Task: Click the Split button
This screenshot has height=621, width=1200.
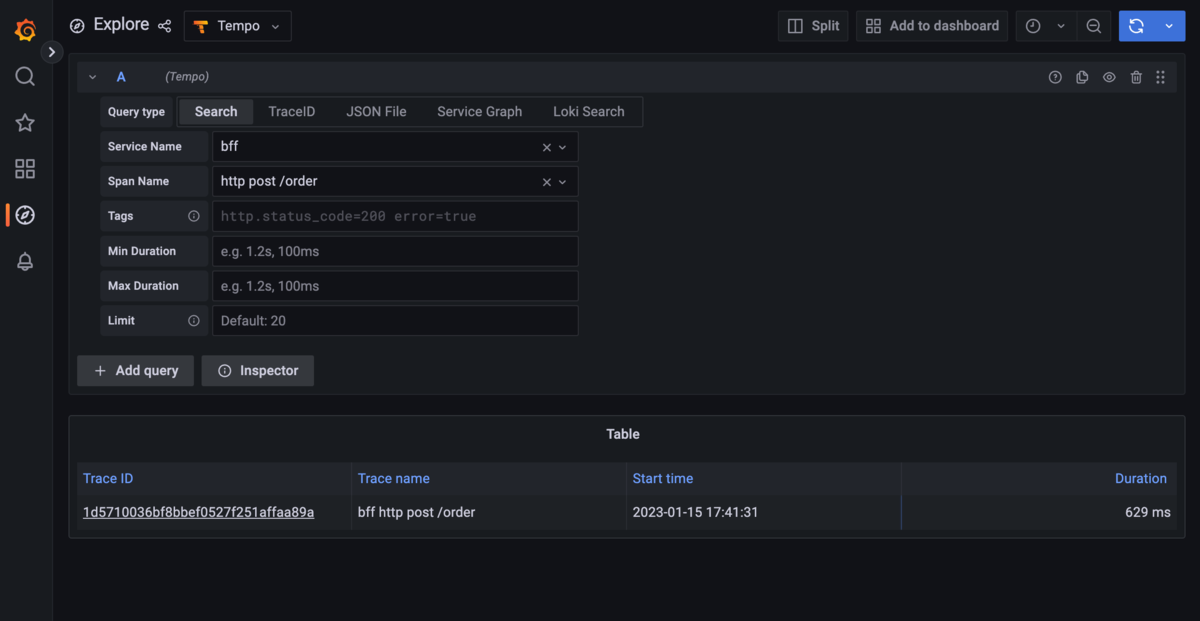Action: [813, 26]
